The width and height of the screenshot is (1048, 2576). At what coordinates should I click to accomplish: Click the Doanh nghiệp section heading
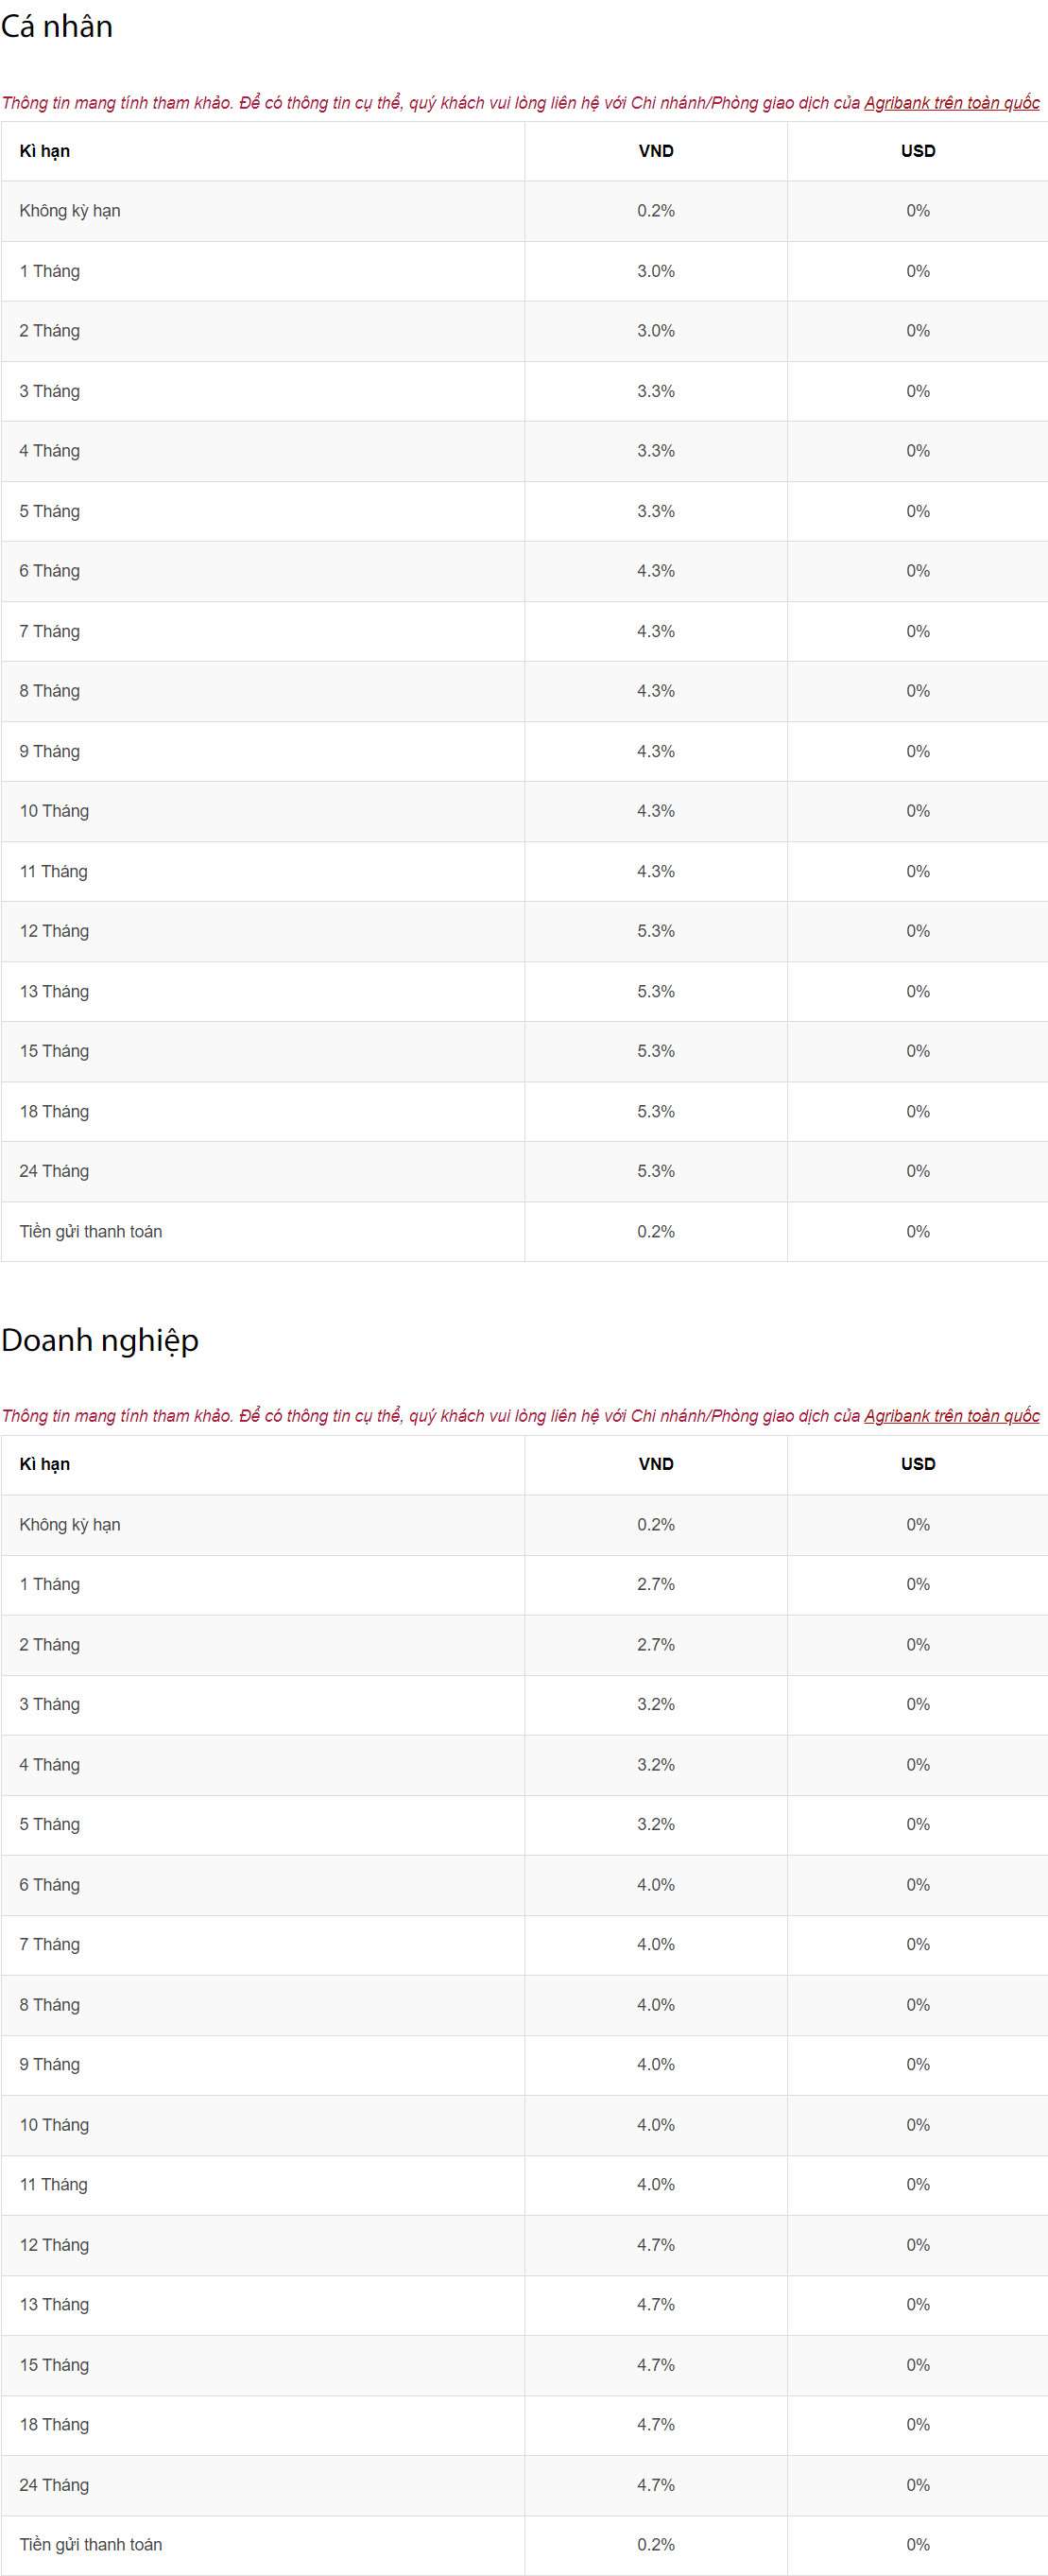[100, 1340]
